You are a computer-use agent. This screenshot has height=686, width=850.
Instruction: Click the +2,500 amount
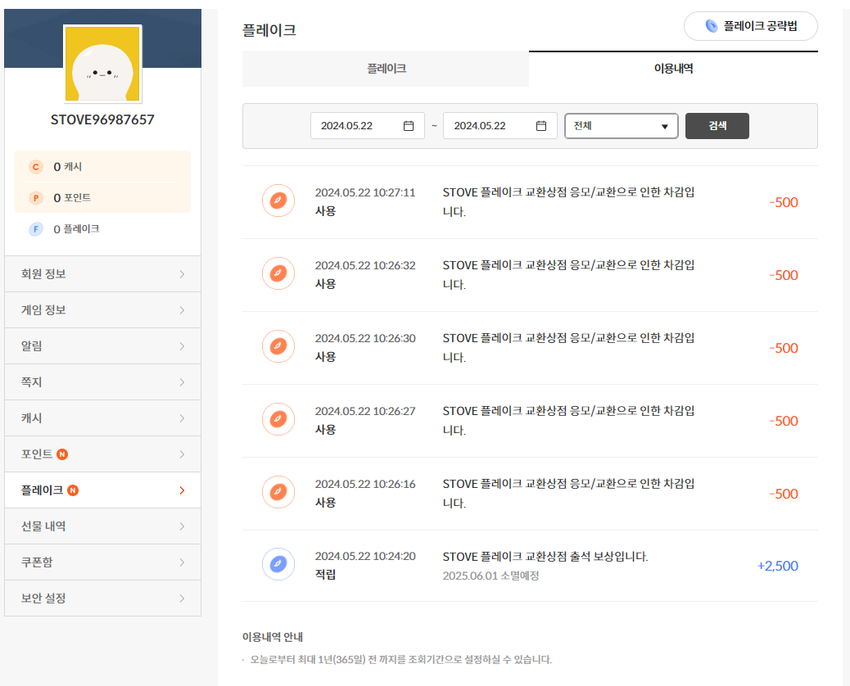pos(777,566)
